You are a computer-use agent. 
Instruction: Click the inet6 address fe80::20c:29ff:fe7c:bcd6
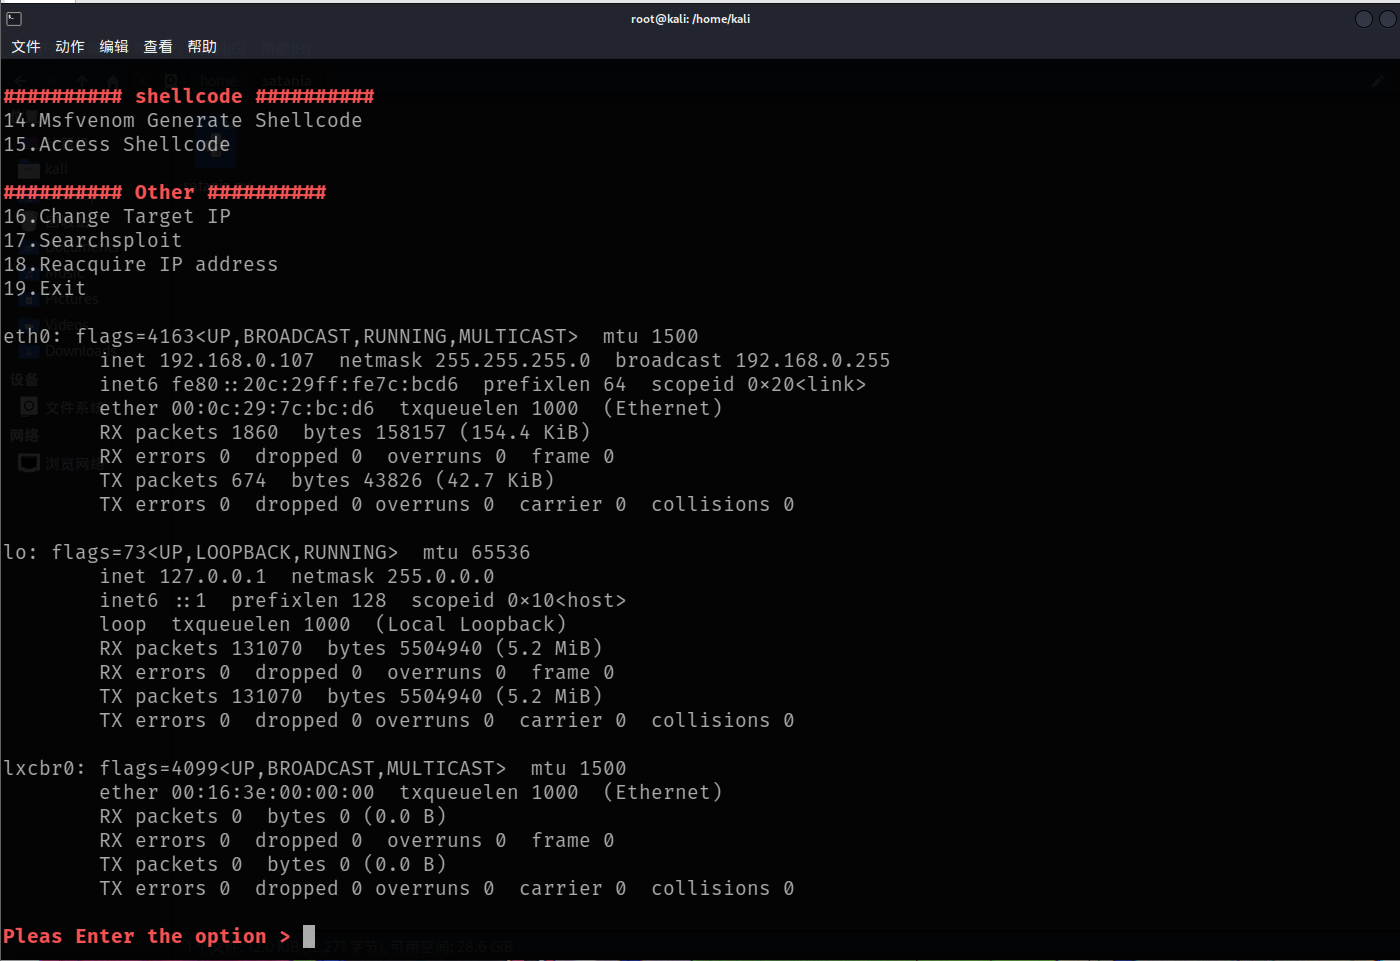pos(315,384)
